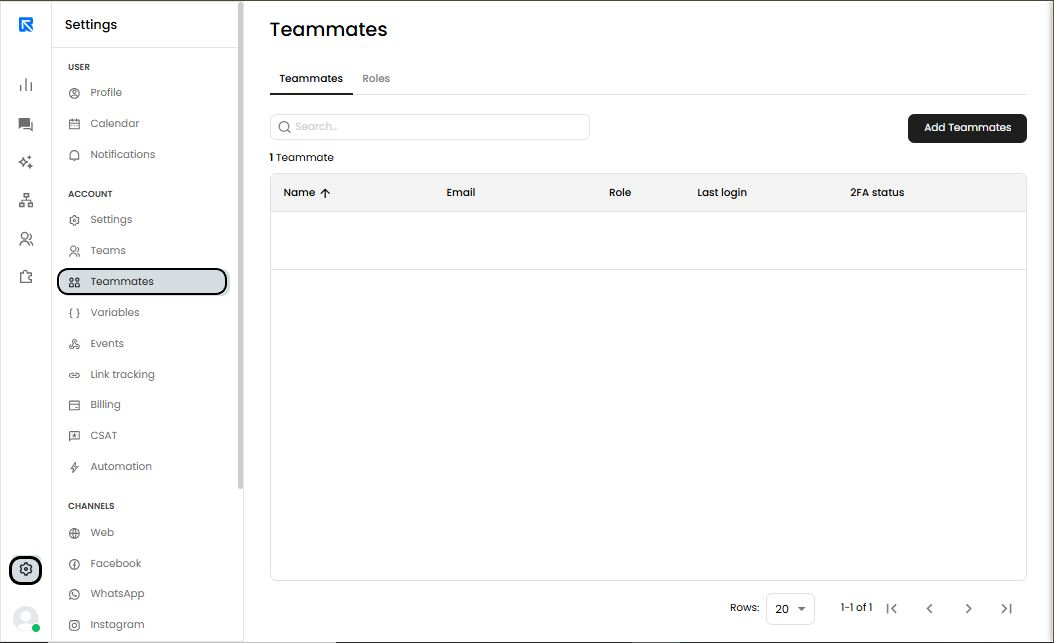Click the settings sidebar scrollbar
This screenshot has height=643, width=1054.
coord(240,245)
